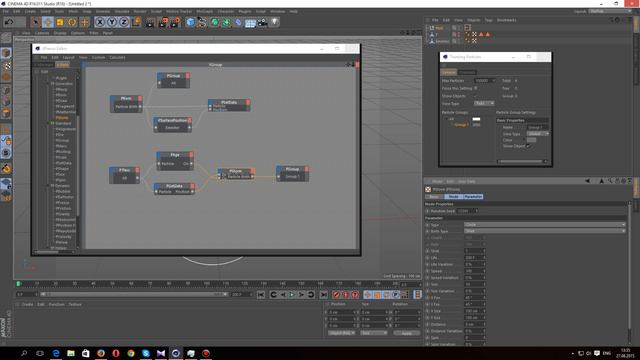640x360 pixels.
Task: Open the Simulate menu
Action: click(122, 11)
